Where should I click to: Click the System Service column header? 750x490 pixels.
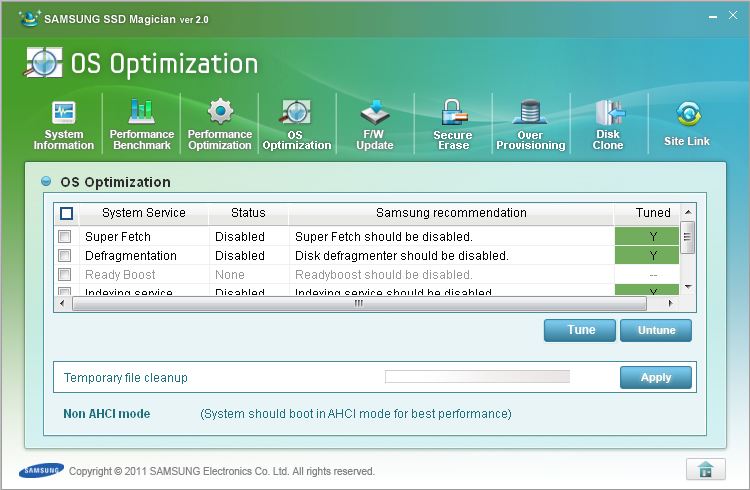(x=143, y=213)
